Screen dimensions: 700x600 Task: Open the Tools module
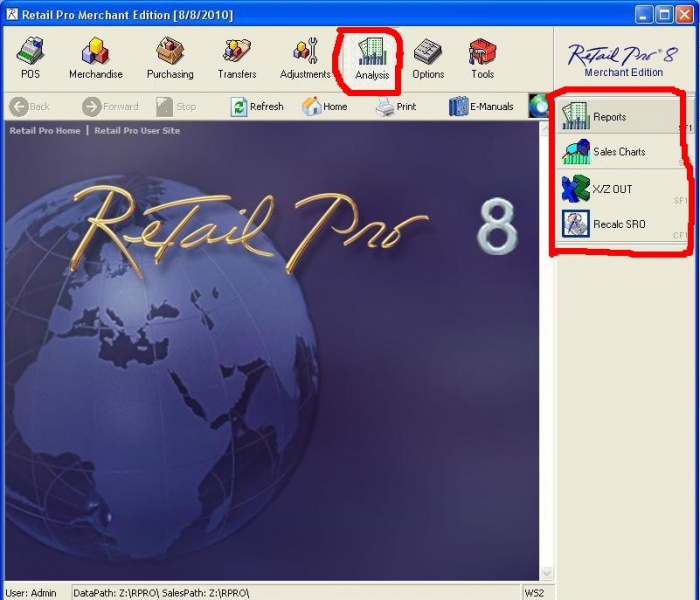(x=483, y=59)
